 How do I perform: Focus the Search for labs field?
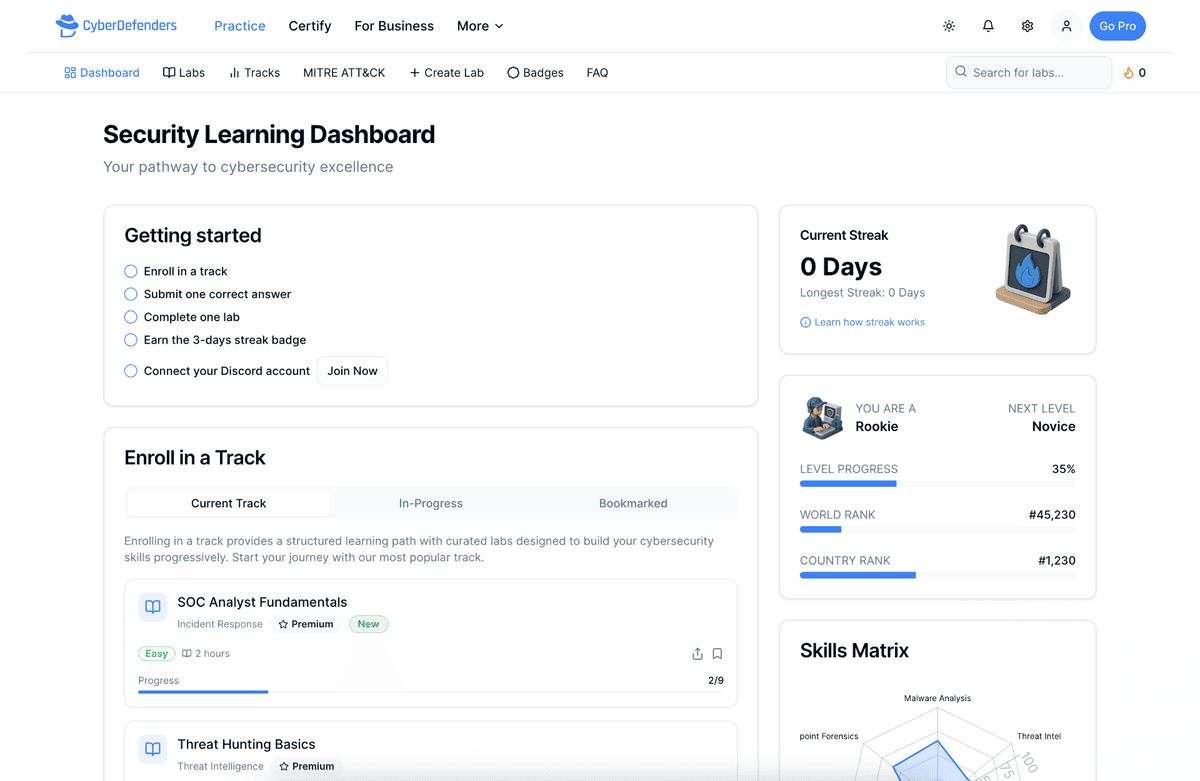pyautogui.click(x=1029, y=73)
